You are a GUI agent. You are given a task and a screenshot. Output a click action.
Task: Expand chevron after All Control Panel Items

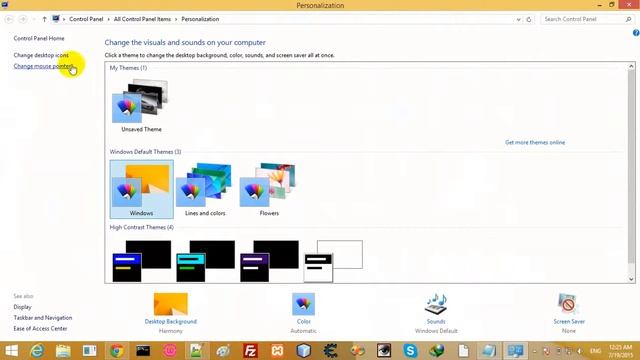(176, 19)
